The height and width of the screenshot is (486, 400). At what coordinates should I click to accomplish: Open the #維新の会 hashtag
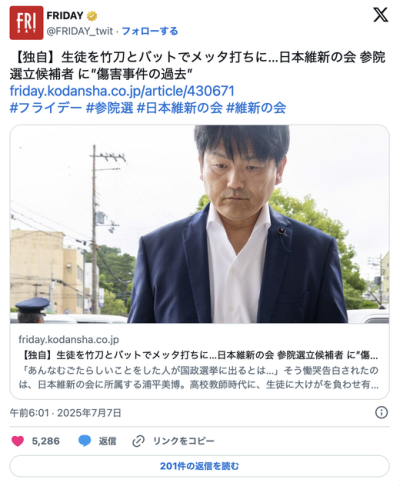(x=256, y=108)
